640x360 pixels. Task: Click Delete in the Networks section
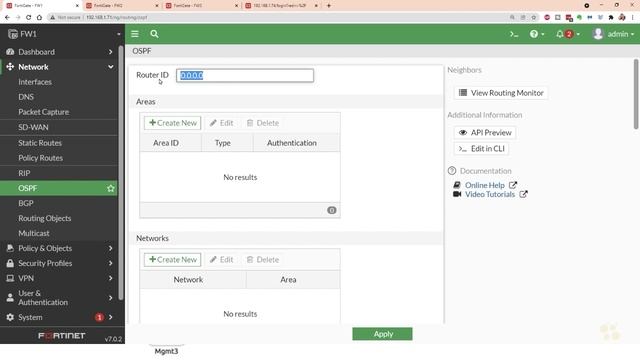tap(263, 260)
